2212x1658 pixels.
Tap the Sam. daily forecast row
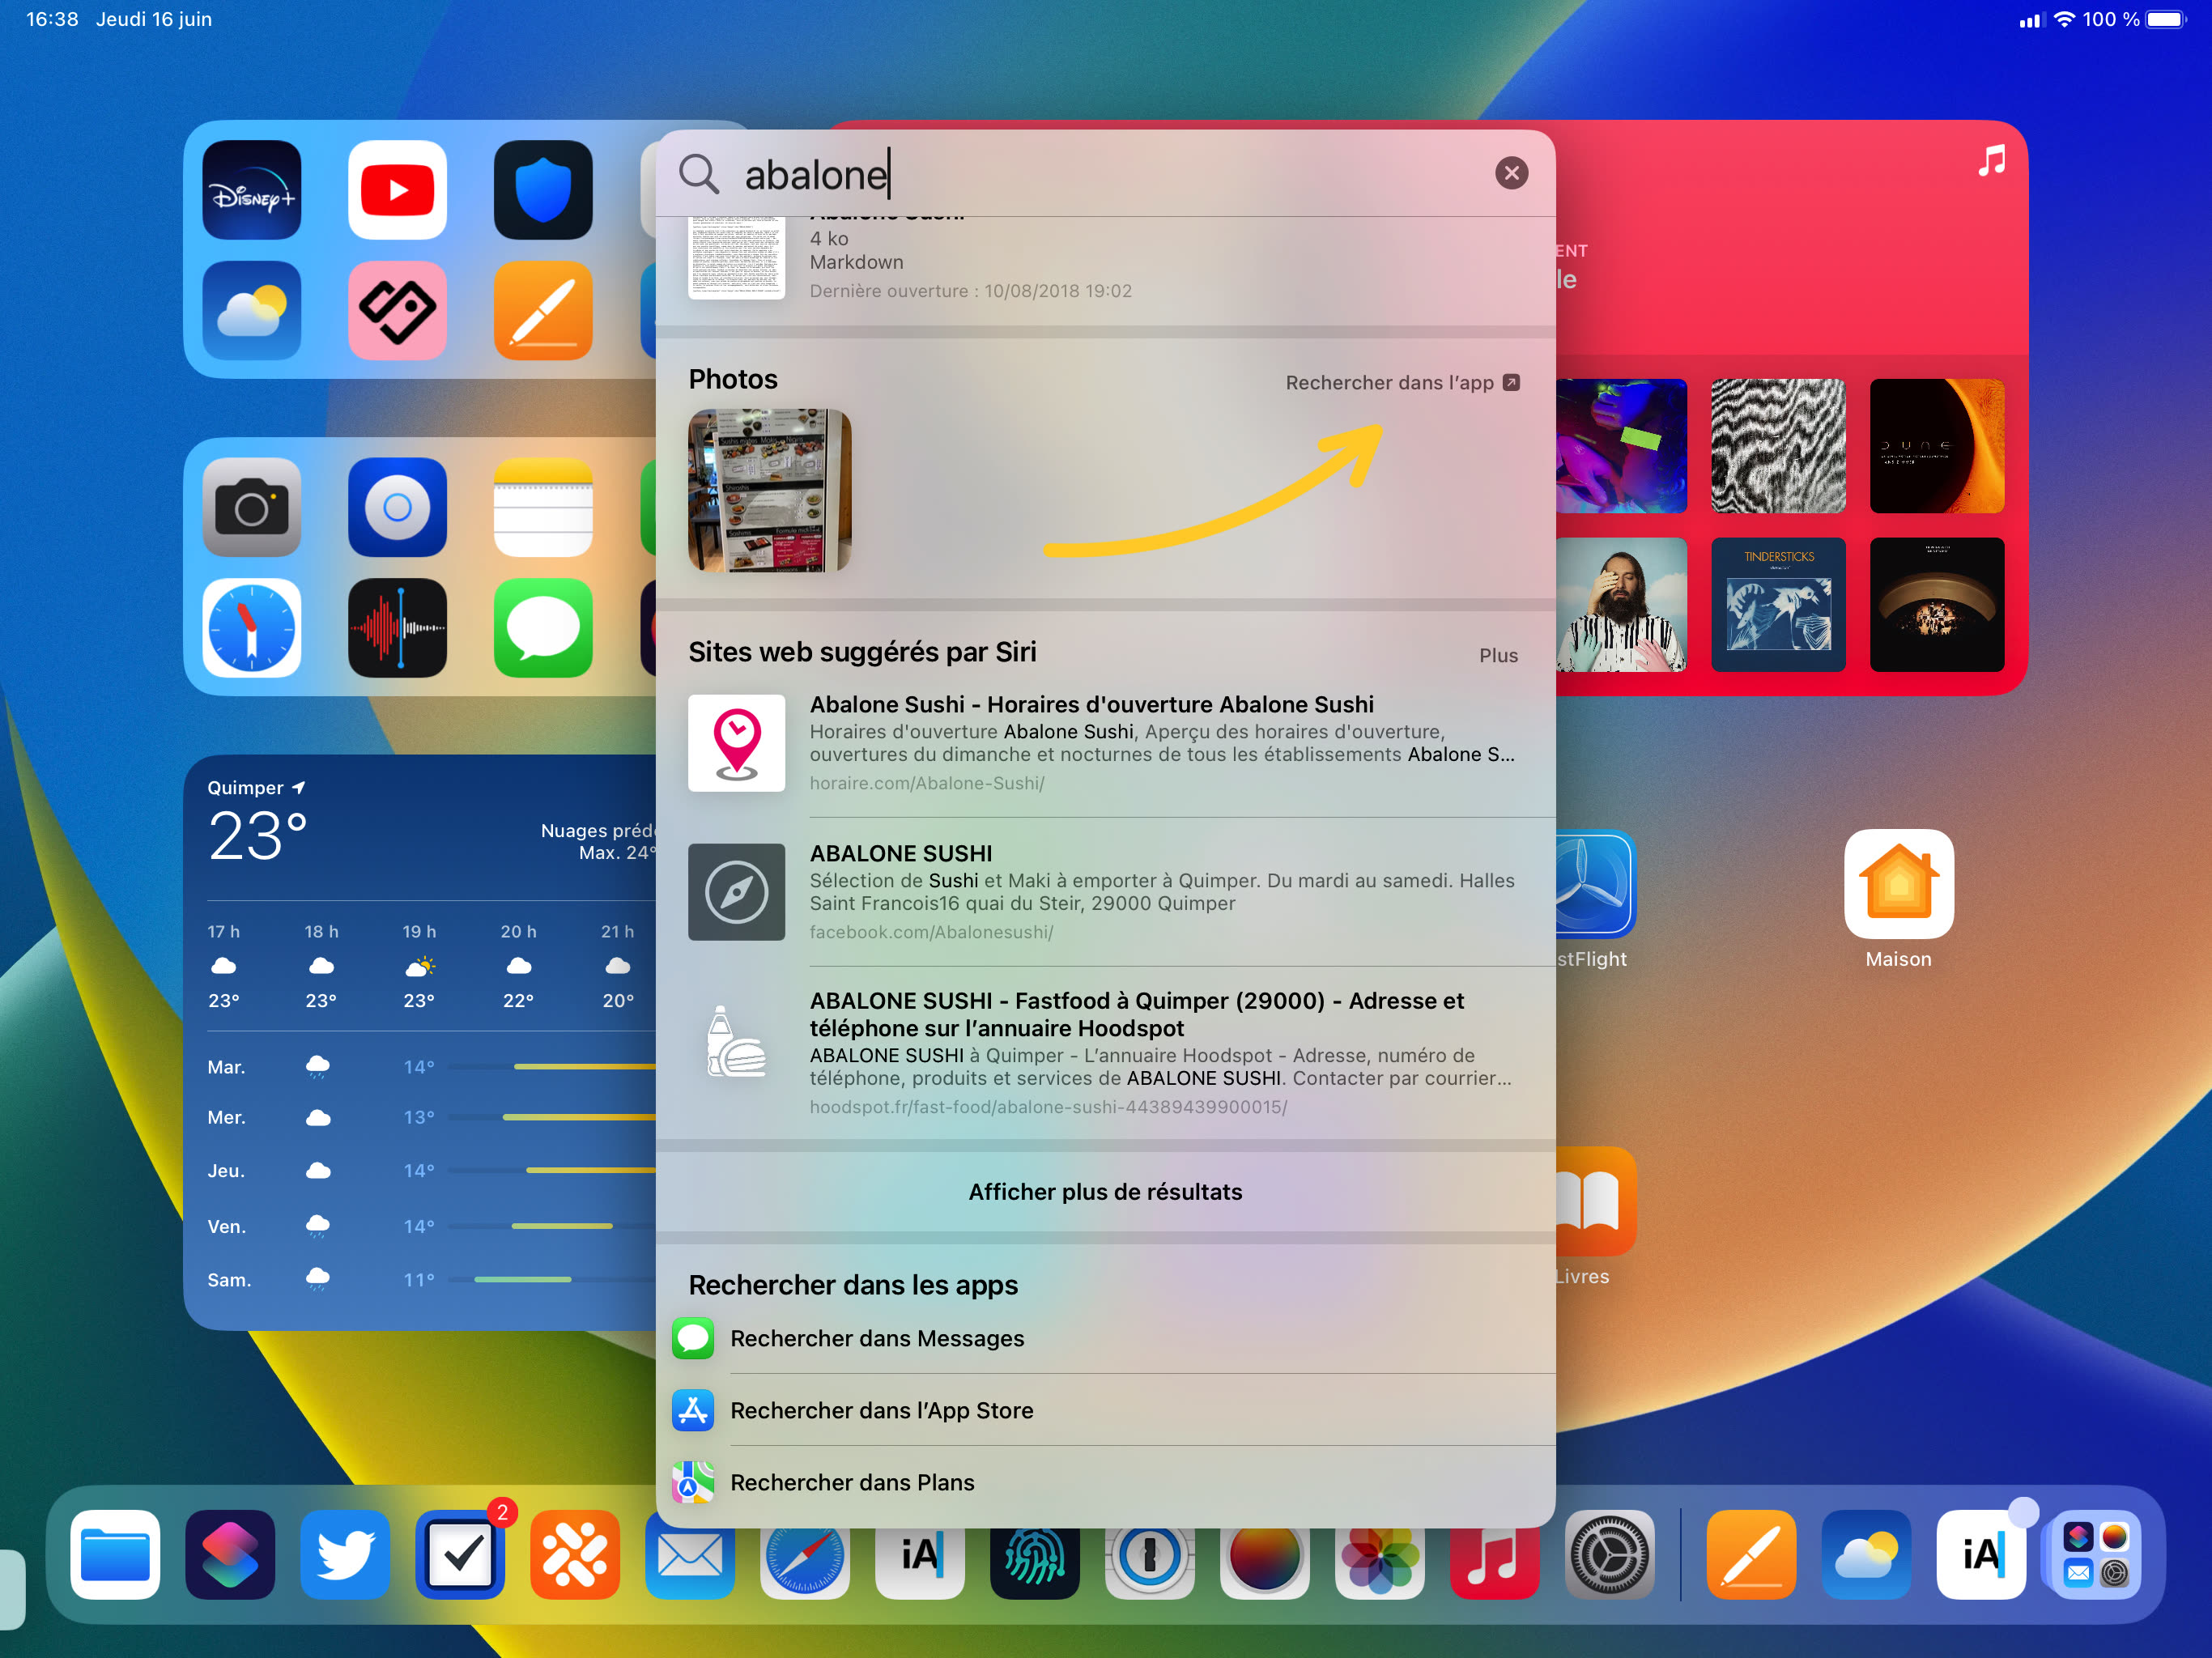point(430,1279)
